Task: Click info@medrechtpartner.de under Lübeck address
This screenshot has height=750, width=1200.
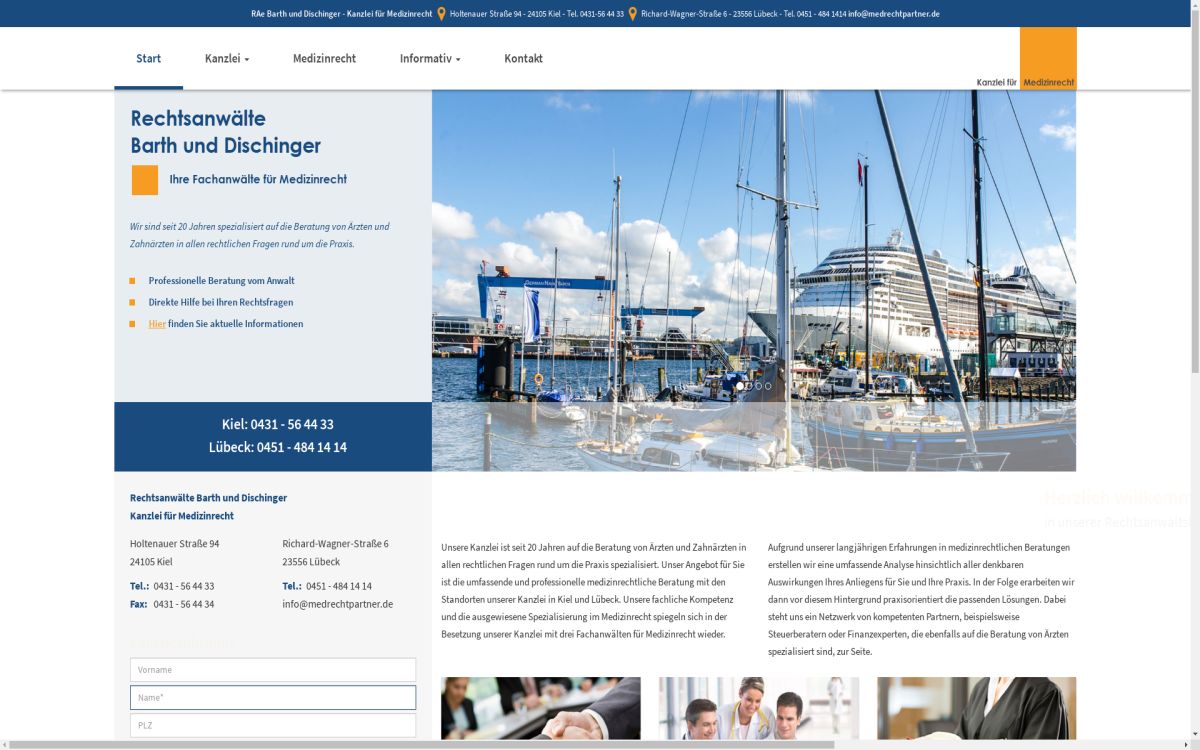Action: point(337,604)
